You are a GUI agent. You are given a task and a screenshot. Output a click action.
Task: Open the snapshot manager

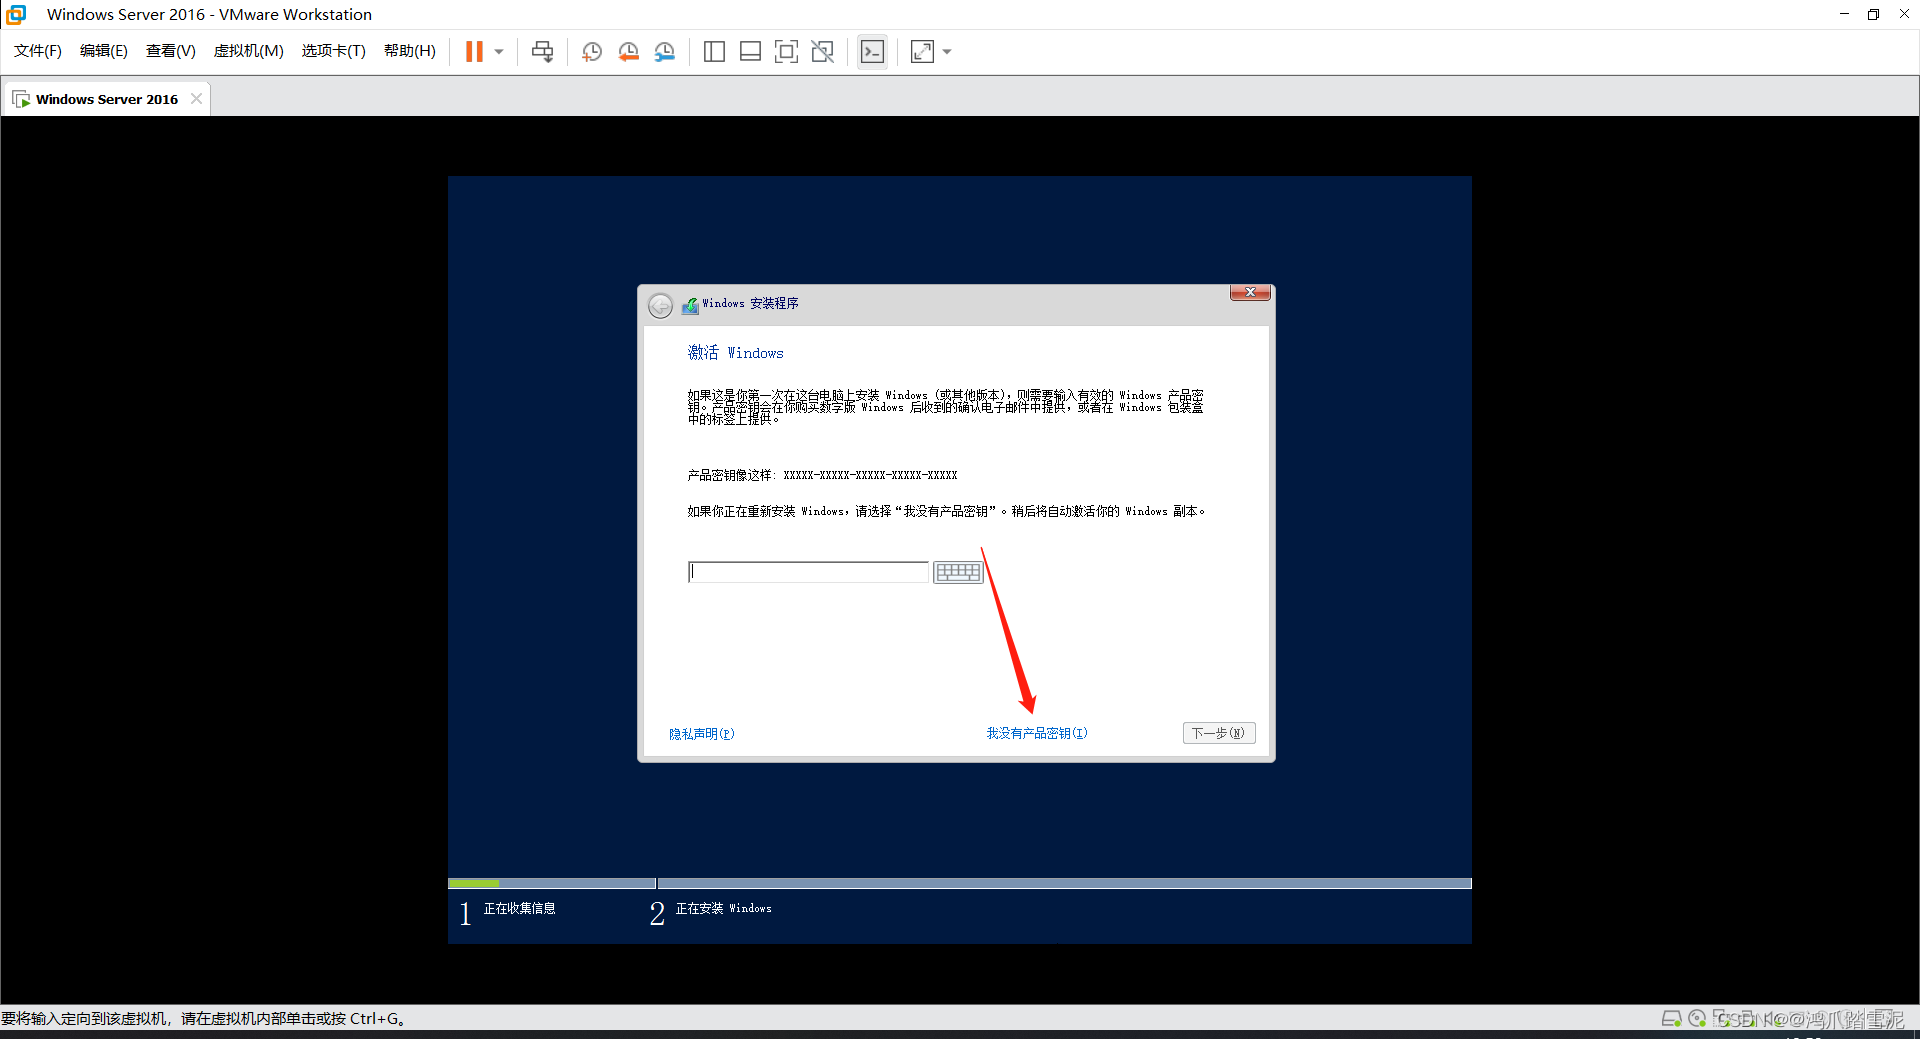coord(664,51)
